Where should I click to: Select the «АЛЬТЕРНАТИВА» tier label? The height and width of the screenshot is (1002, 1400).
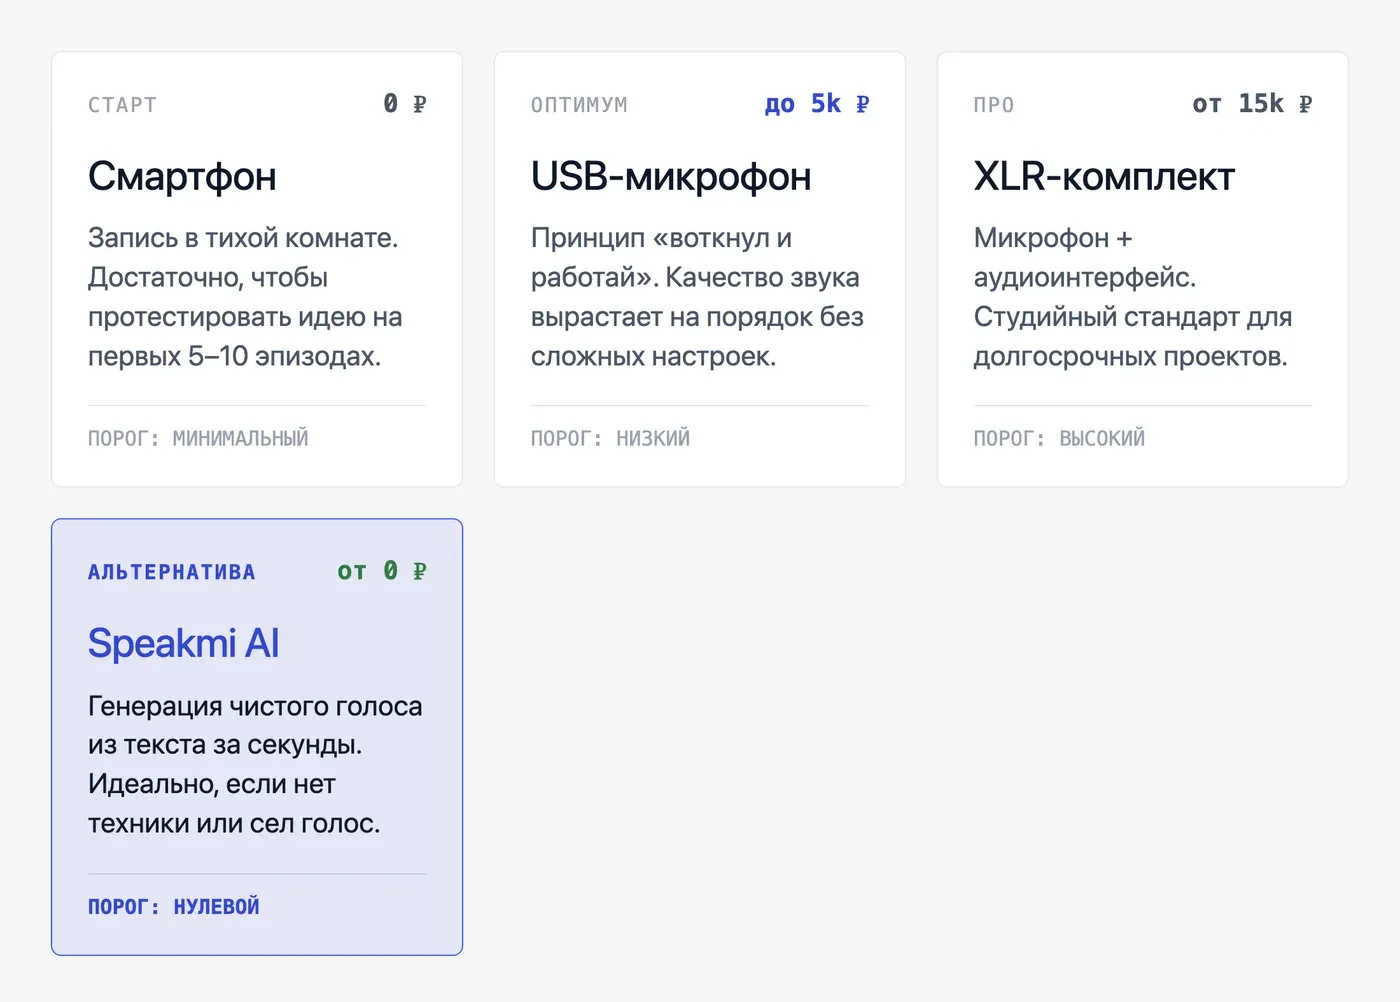coord(172,572)
